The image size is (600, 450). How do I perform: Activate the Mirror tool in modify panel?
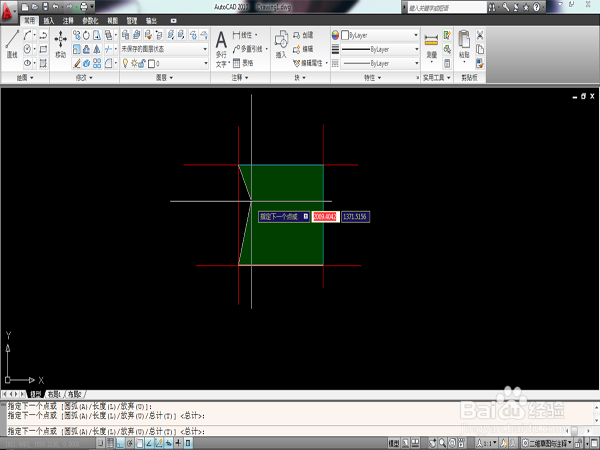tap(97, 49)
